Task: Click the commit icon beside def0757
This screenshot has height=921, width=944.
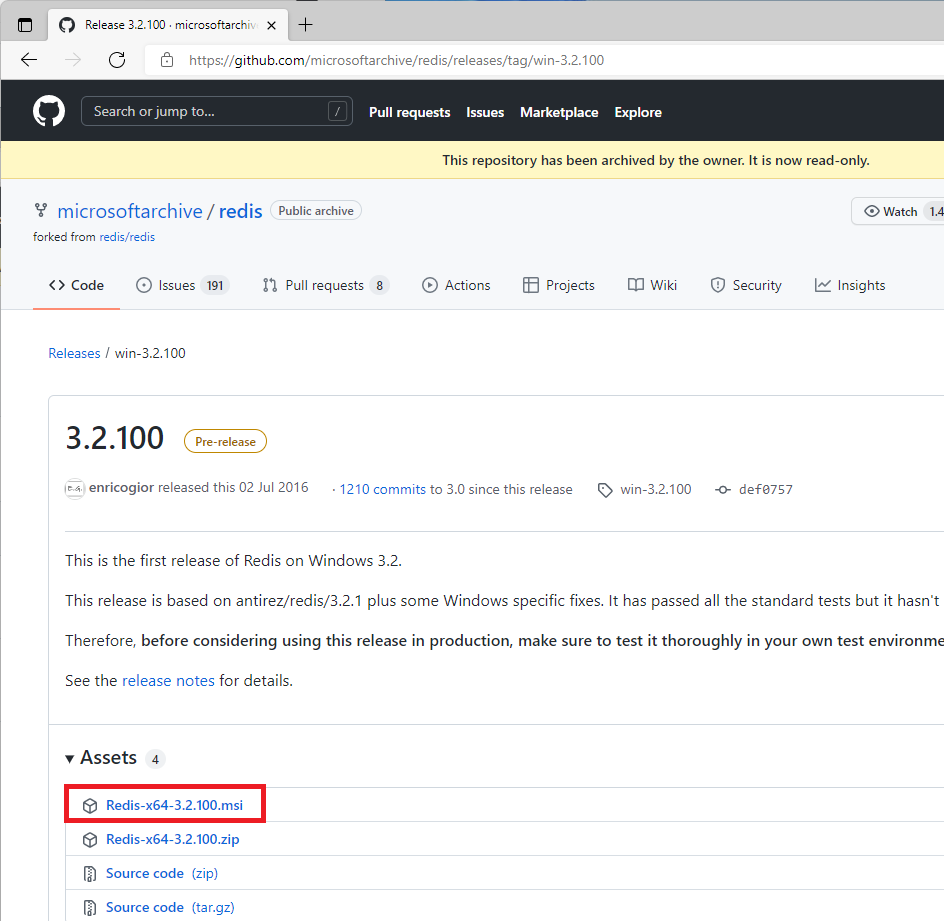Action: pos(722,489)
